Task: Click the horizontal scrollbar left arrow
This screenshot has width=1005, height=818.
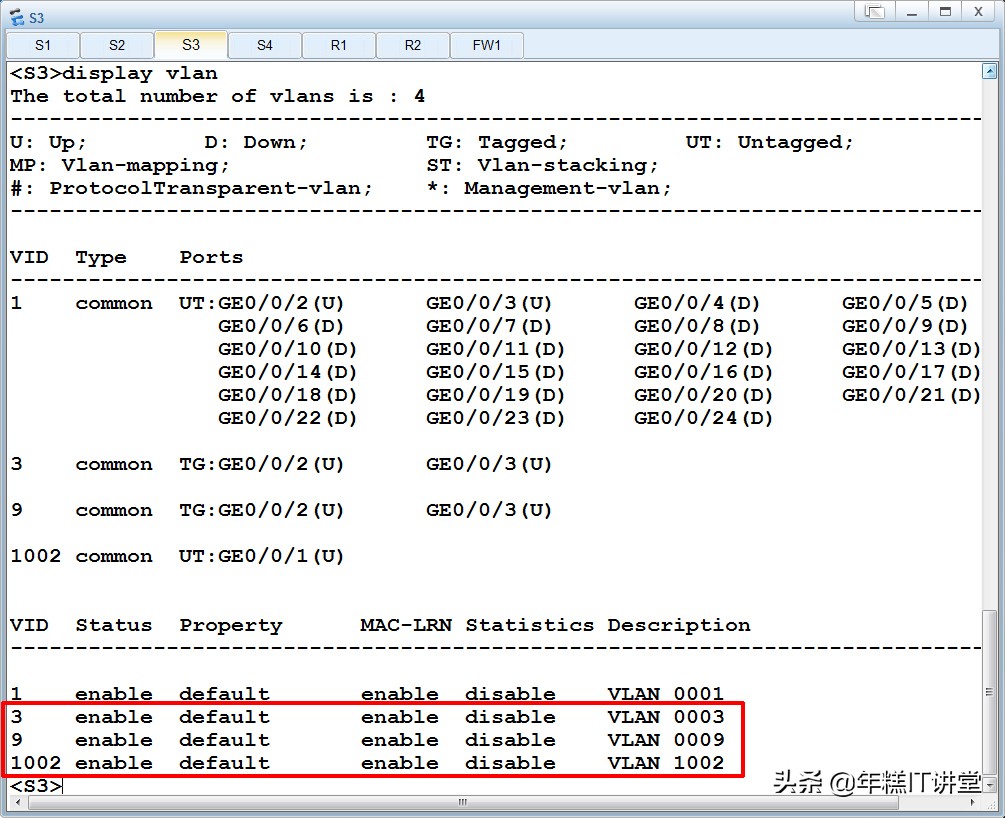Action: [17, 802]
